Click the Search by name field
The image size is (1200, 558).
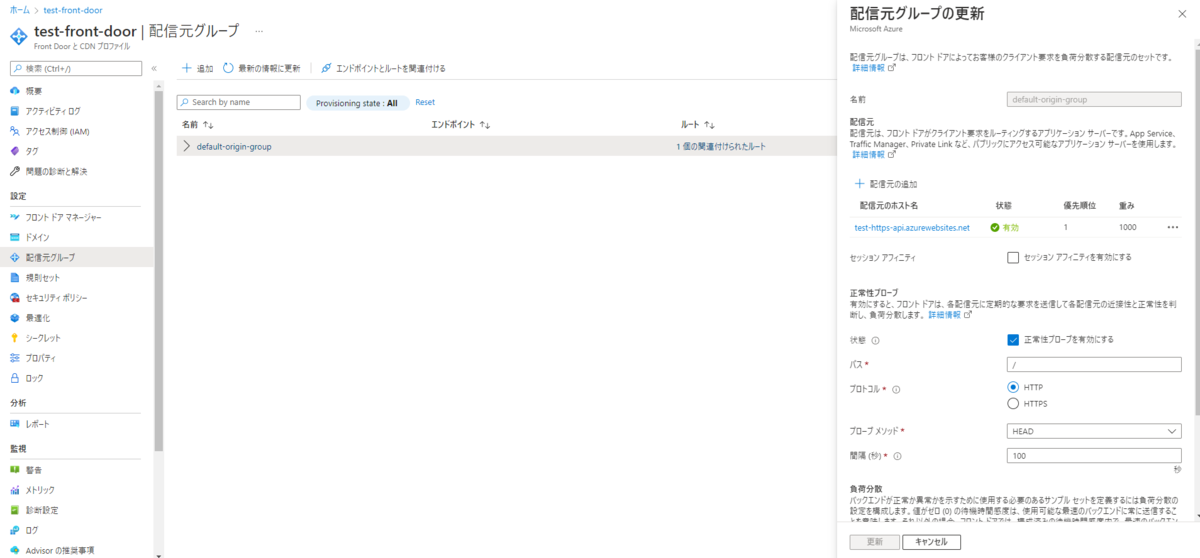click(238, 102)
